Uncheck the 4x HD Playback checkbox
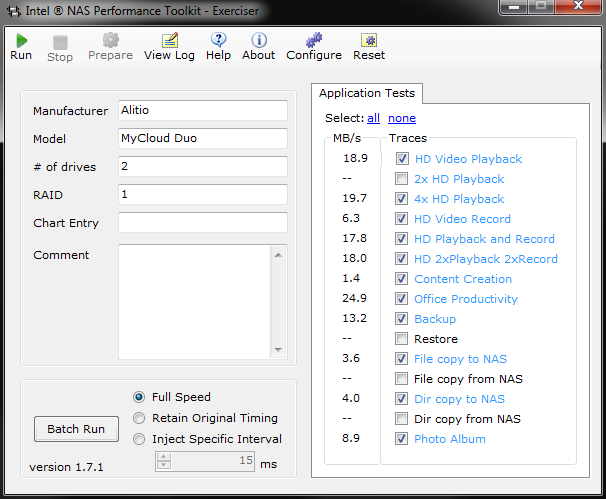 tap(401, 199)
